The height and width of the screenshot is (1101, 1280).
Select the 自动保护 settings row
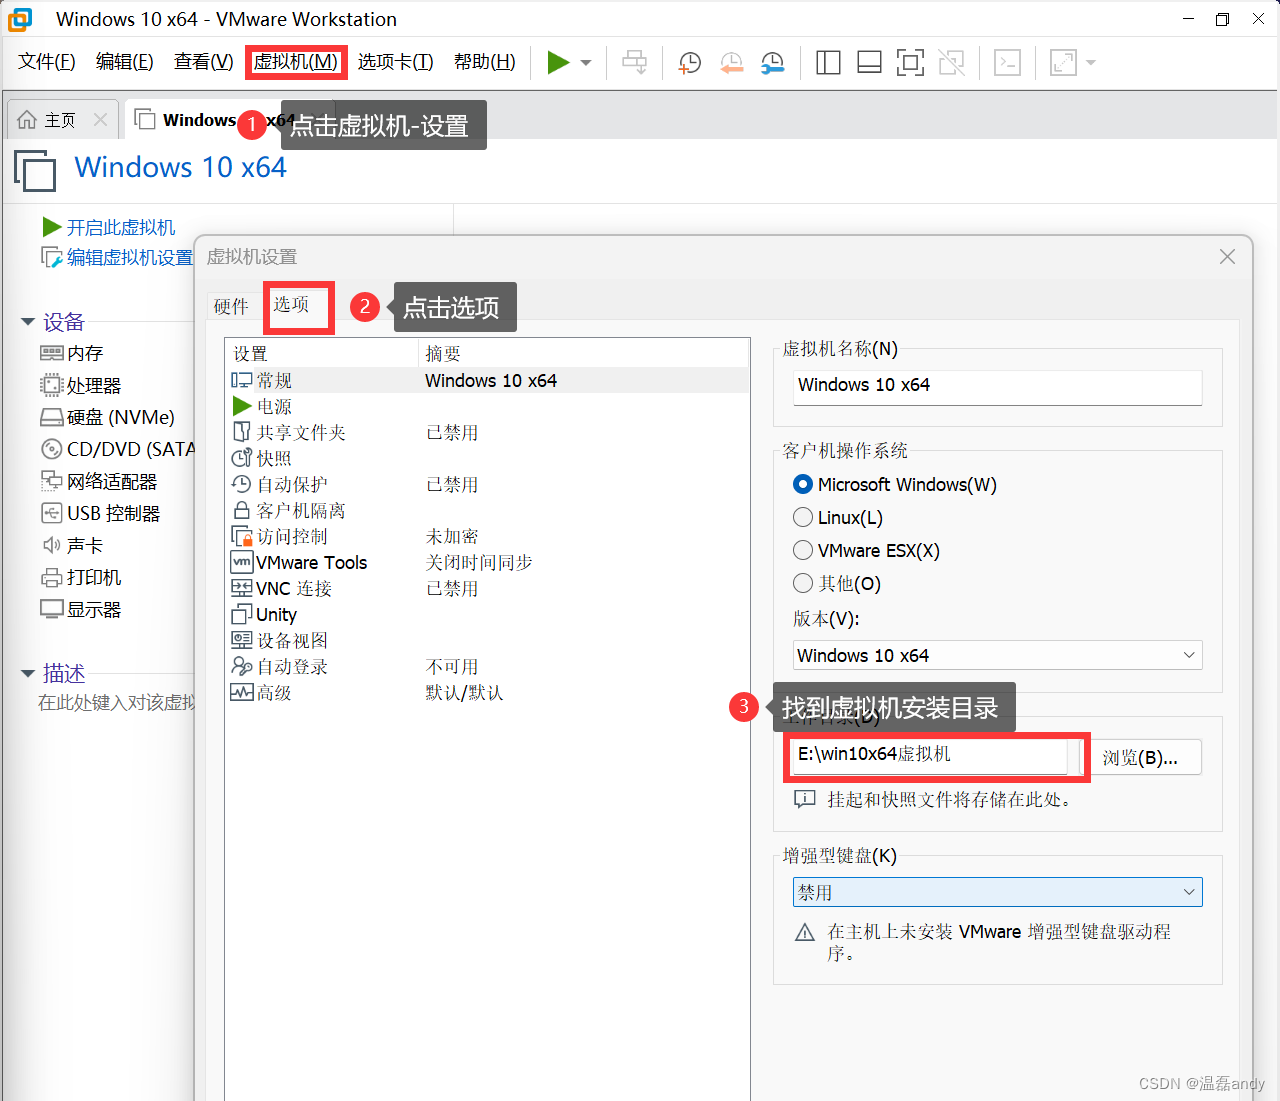click(x=487, y=484)
